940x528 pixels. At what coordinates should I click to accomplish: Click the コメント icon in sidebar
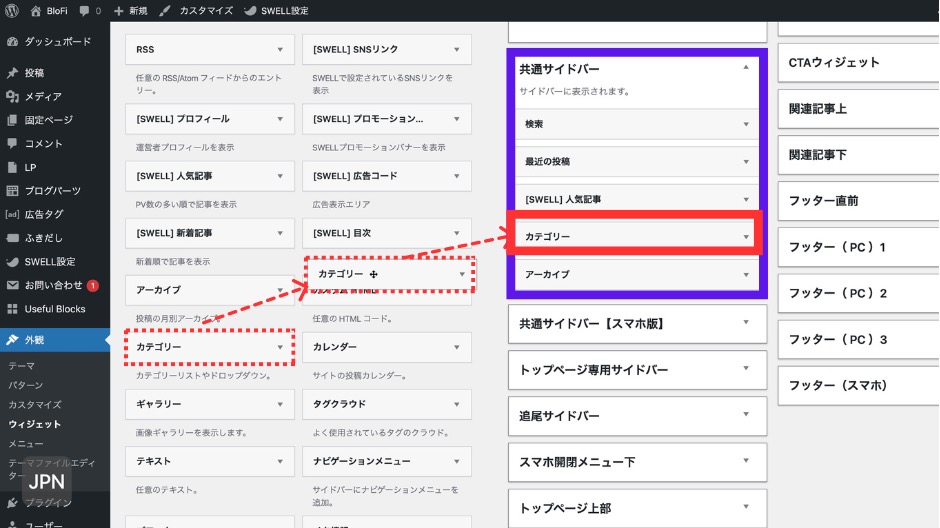point(12,143)
